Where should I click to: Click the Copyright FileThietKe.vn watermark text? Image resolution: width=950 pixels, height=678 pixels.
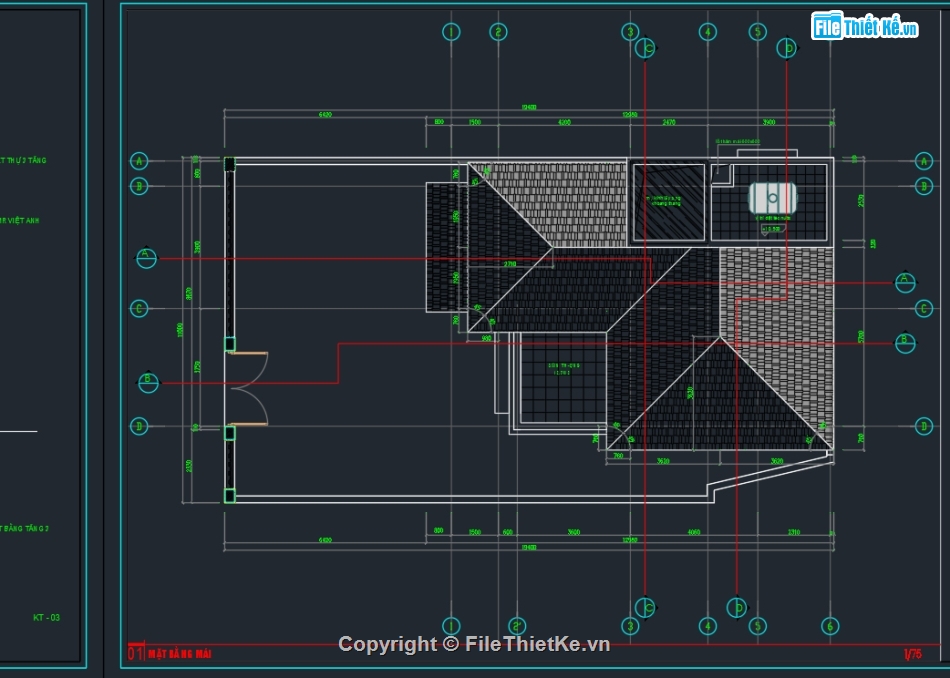(x=474, y=644)
